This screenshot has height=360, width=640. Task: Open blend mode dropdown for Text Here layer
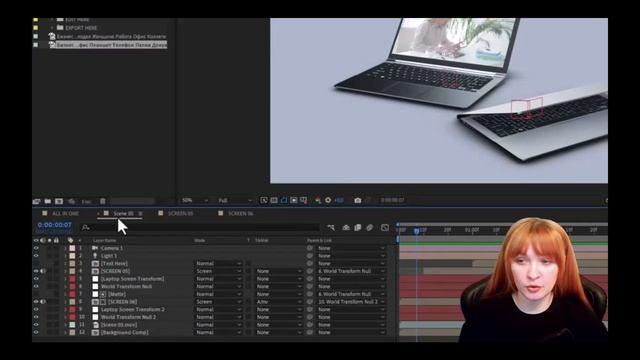[218, 264]
